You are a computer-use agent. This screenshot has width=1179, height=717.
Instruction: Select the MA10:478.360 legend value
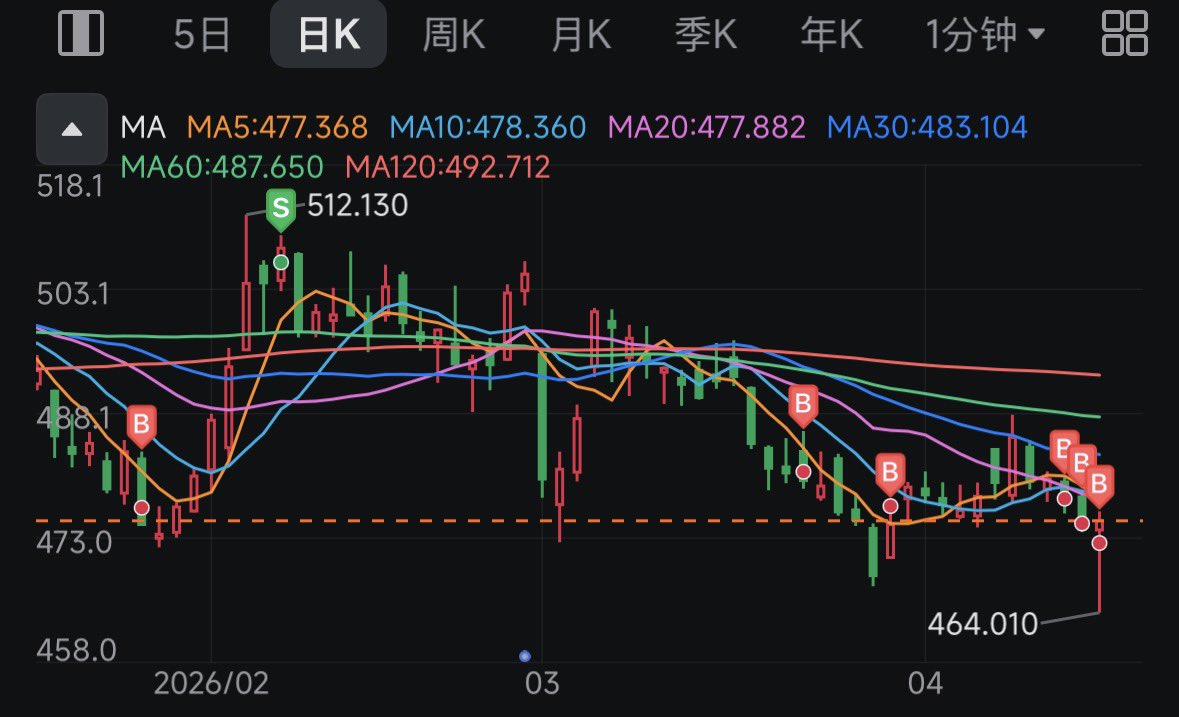(488, 128)
